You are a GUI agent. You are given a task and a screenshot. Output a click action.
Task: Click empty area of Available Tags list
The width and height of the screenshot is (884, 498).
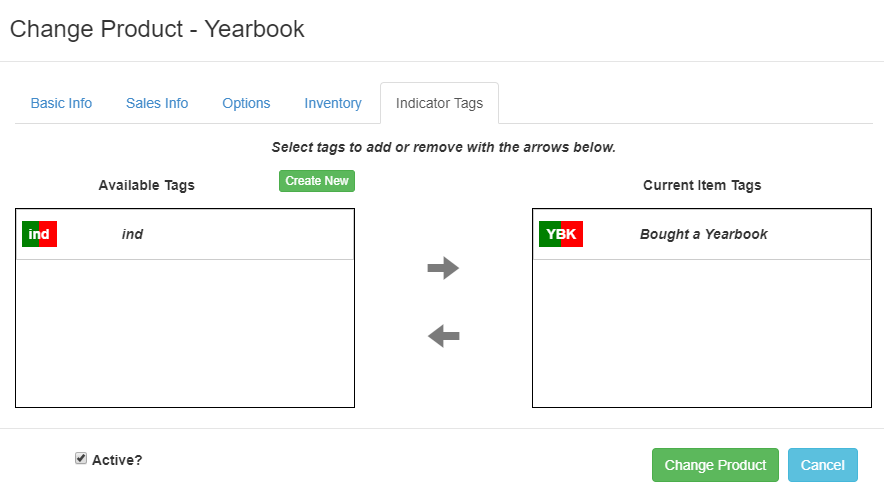(185, 333)
